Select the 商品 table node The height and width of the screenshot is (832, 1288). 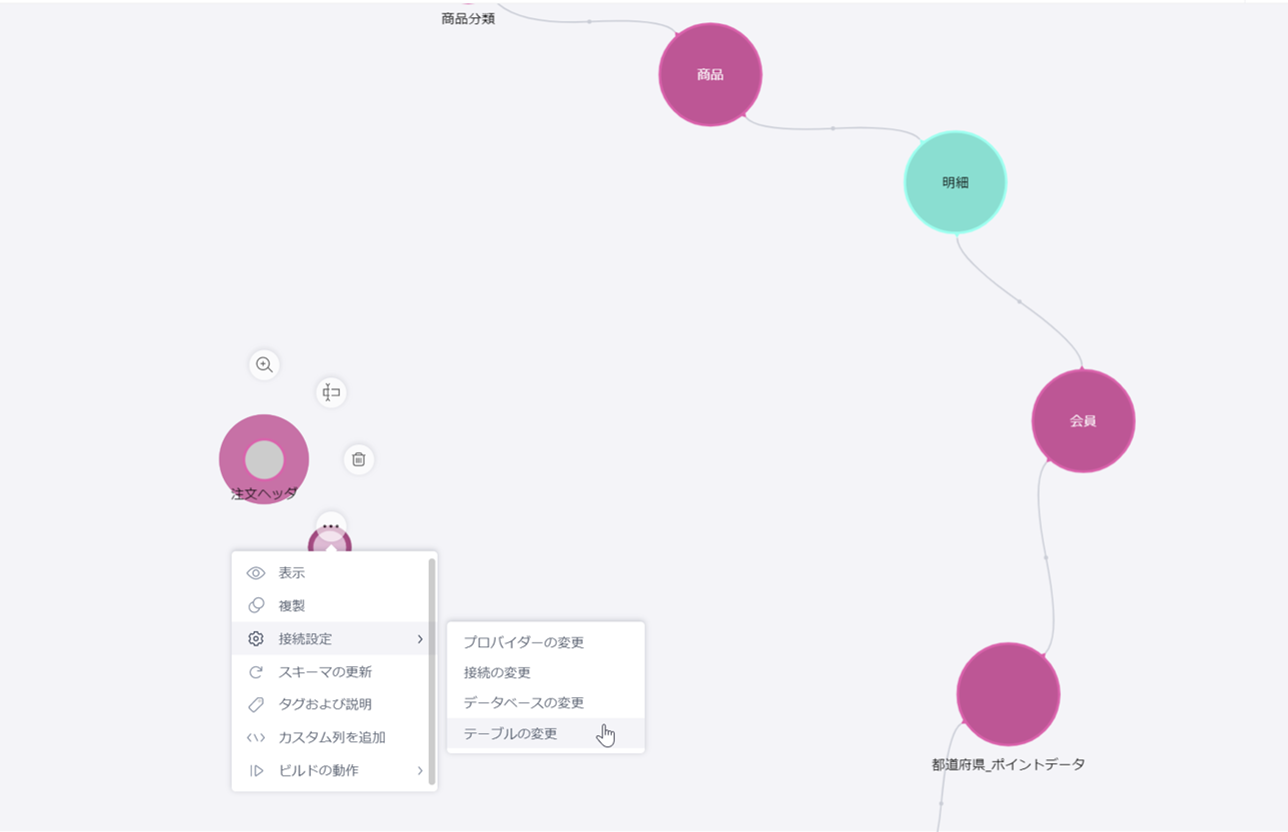(x=710, y=75)
